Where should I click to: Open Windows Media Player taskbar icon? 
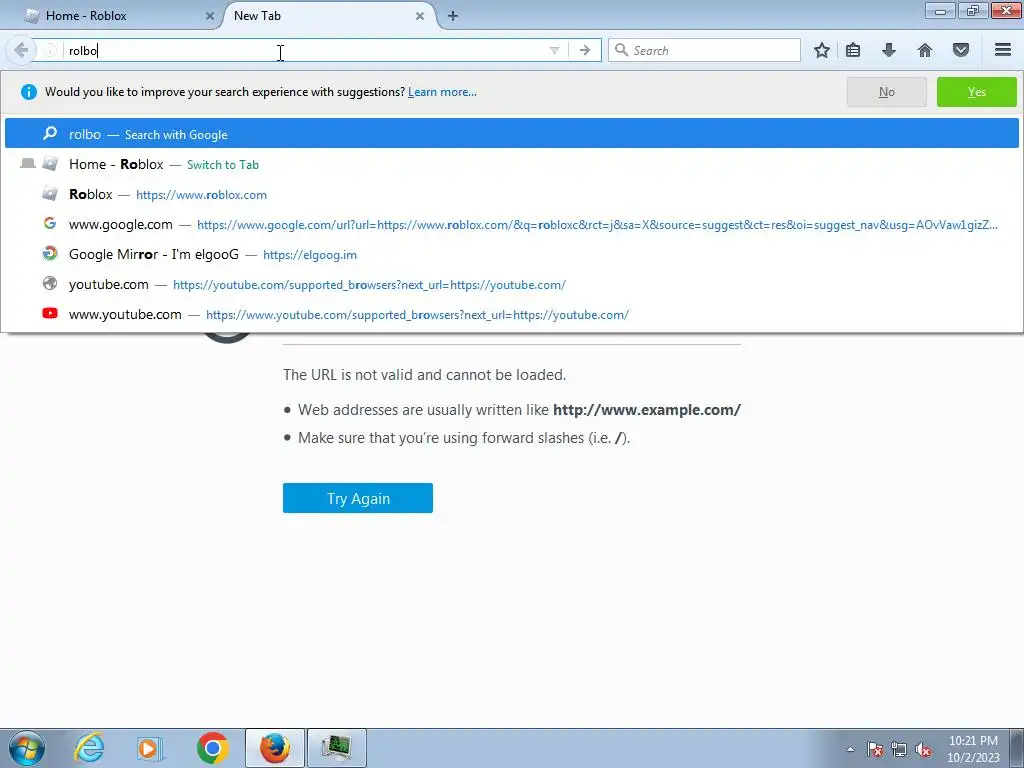coord(149,748)
